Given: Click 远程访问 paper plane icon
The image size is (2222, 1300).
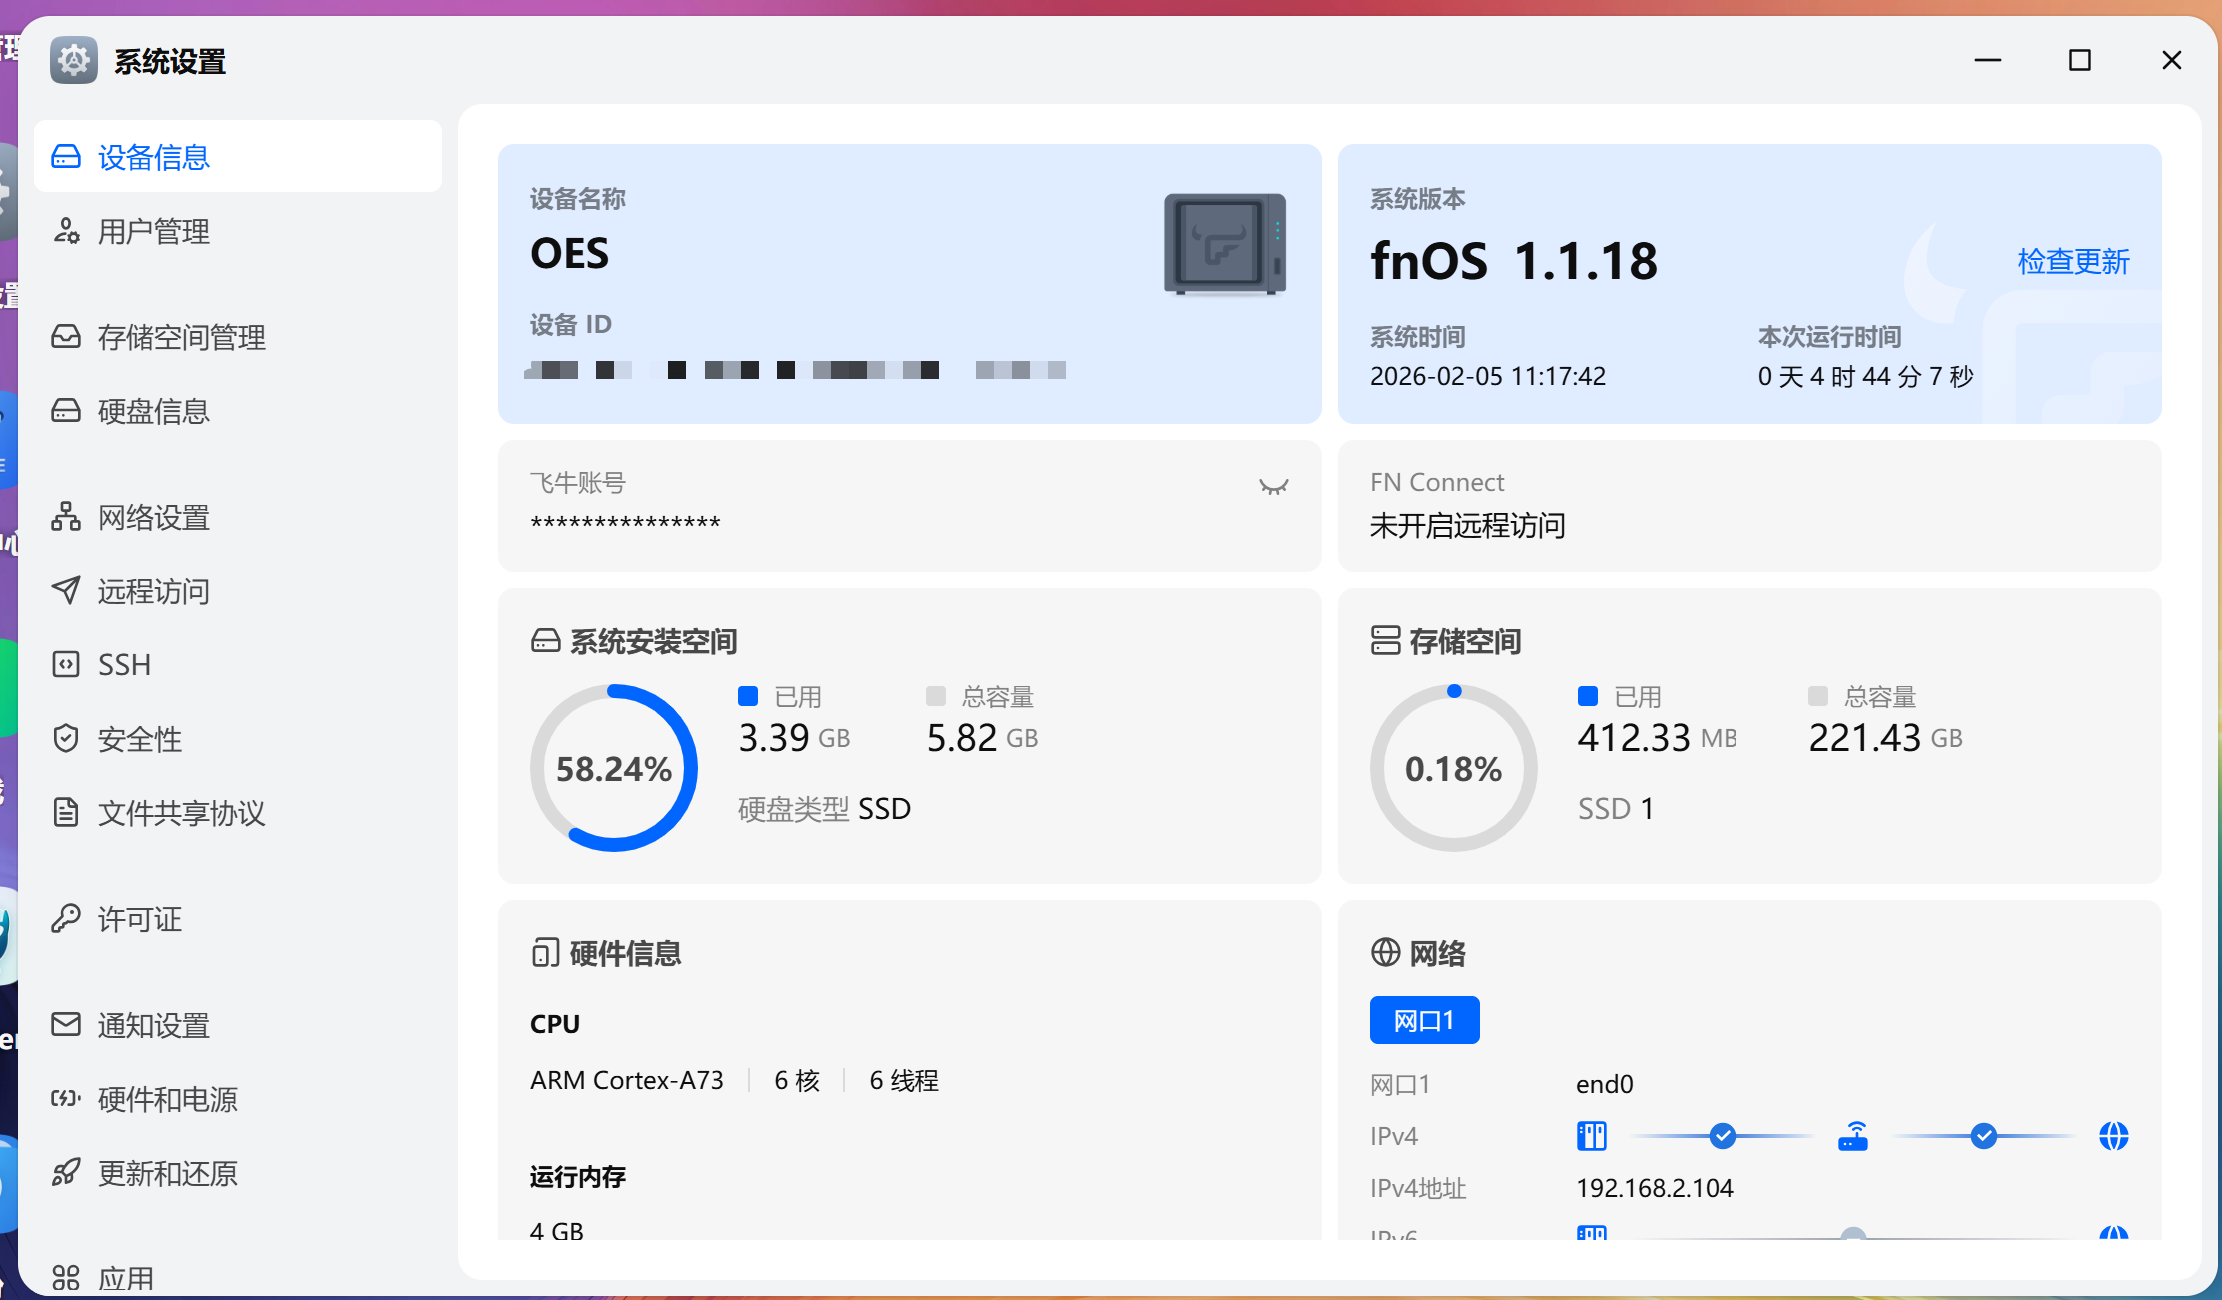Looking at the screenshot, I should (x=66, y=590).
